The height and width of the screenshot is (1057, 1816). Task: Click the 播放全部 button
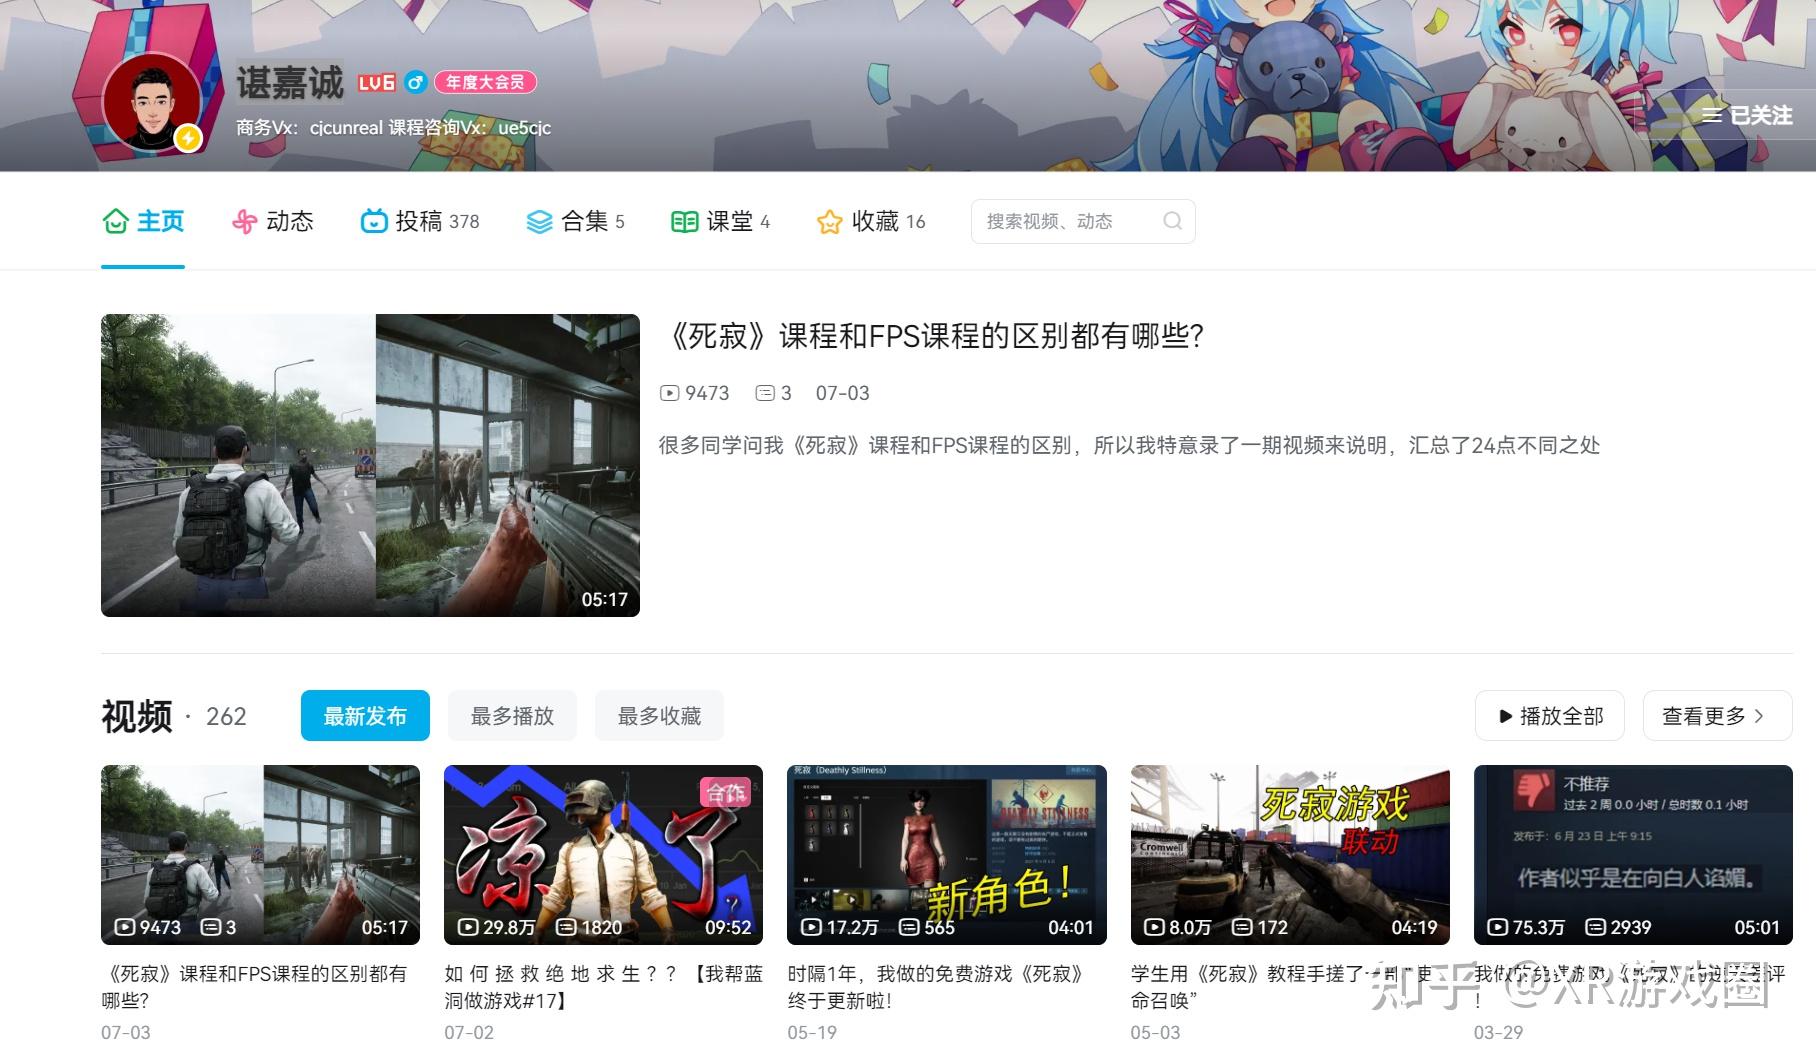point(1549,715)
